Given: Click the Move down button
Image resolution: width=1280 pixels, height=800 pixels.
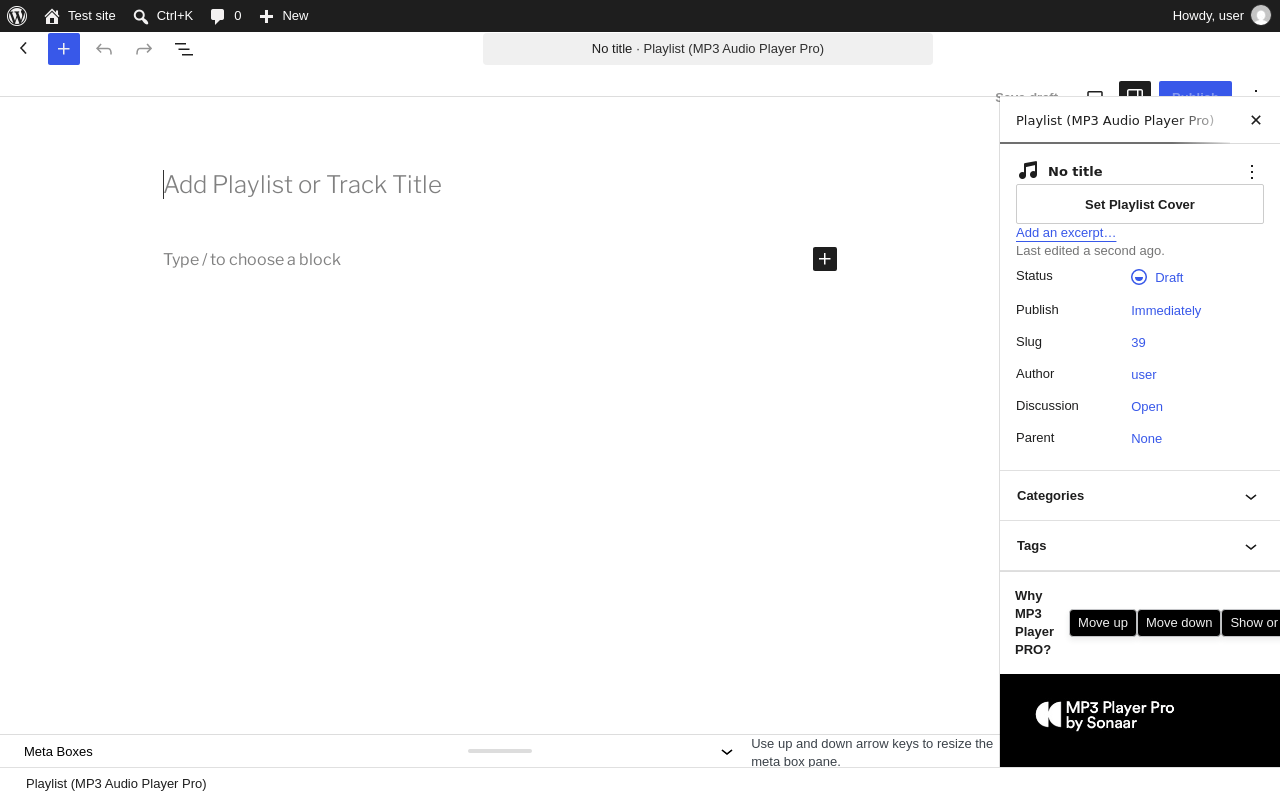Looking at the screenshot, I should point(1179,623).
